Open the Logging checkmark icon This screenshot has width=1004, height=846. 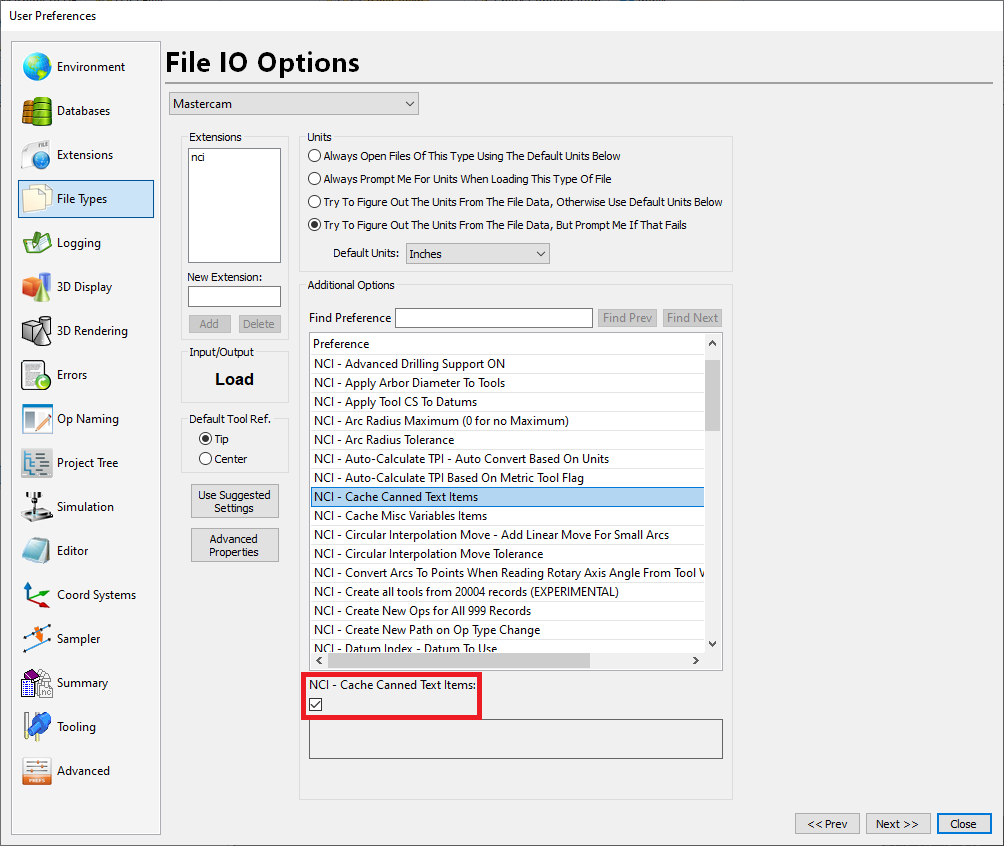pyautogui.click(x=36, y=243)
